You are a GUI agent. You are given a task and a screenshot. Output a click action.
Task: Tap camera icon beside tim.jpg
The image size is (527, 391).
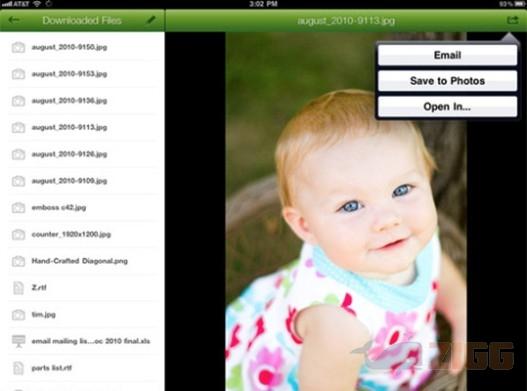(18, 315)
